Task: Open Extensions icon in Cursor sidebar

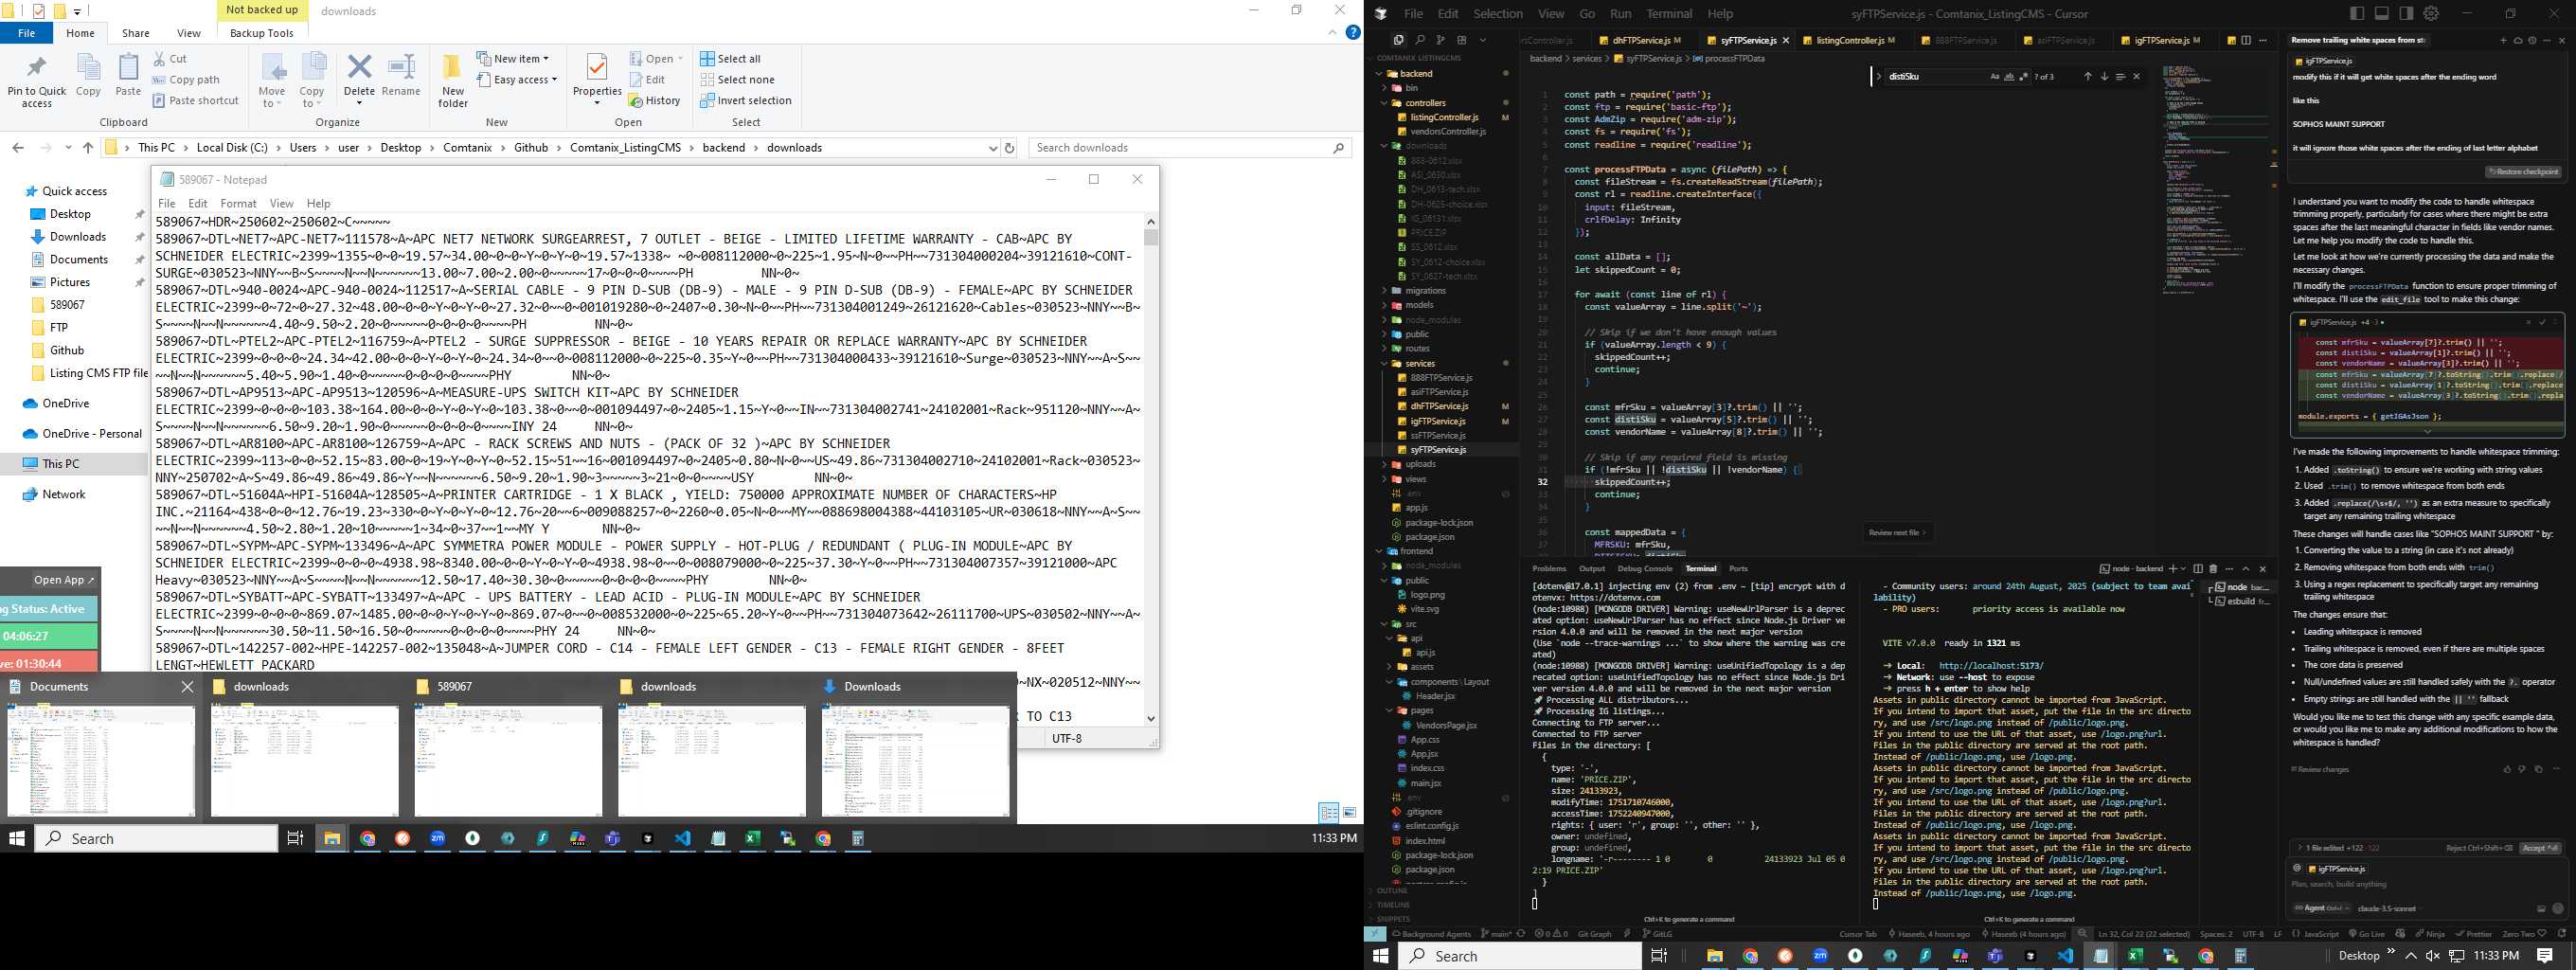Action: pyautogui.click(x=1461, y=40)
